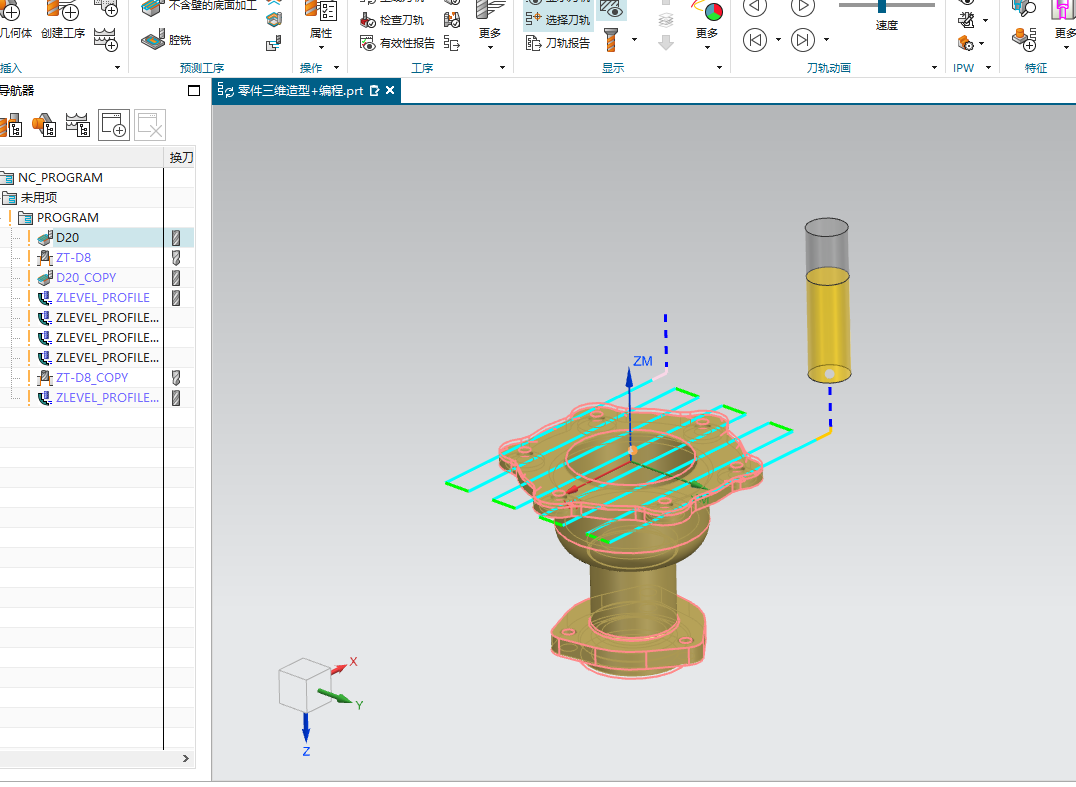Switch to machining method view navigator icon
Image resolution: width=1076 pixels, height=787 pixels.
click(x=78, y=125)
